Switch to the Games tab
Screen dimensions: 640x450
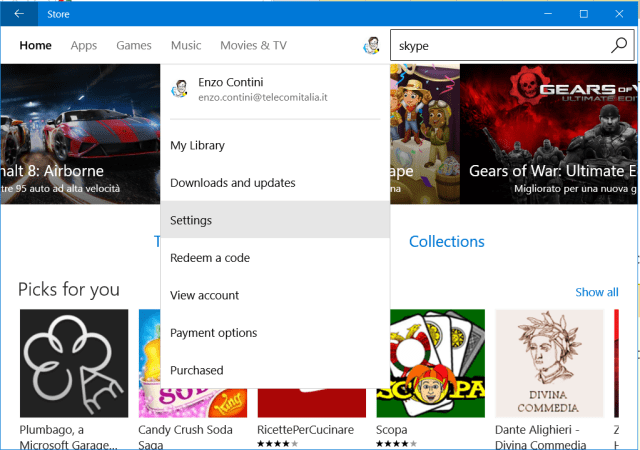click(x=134, y=45)
